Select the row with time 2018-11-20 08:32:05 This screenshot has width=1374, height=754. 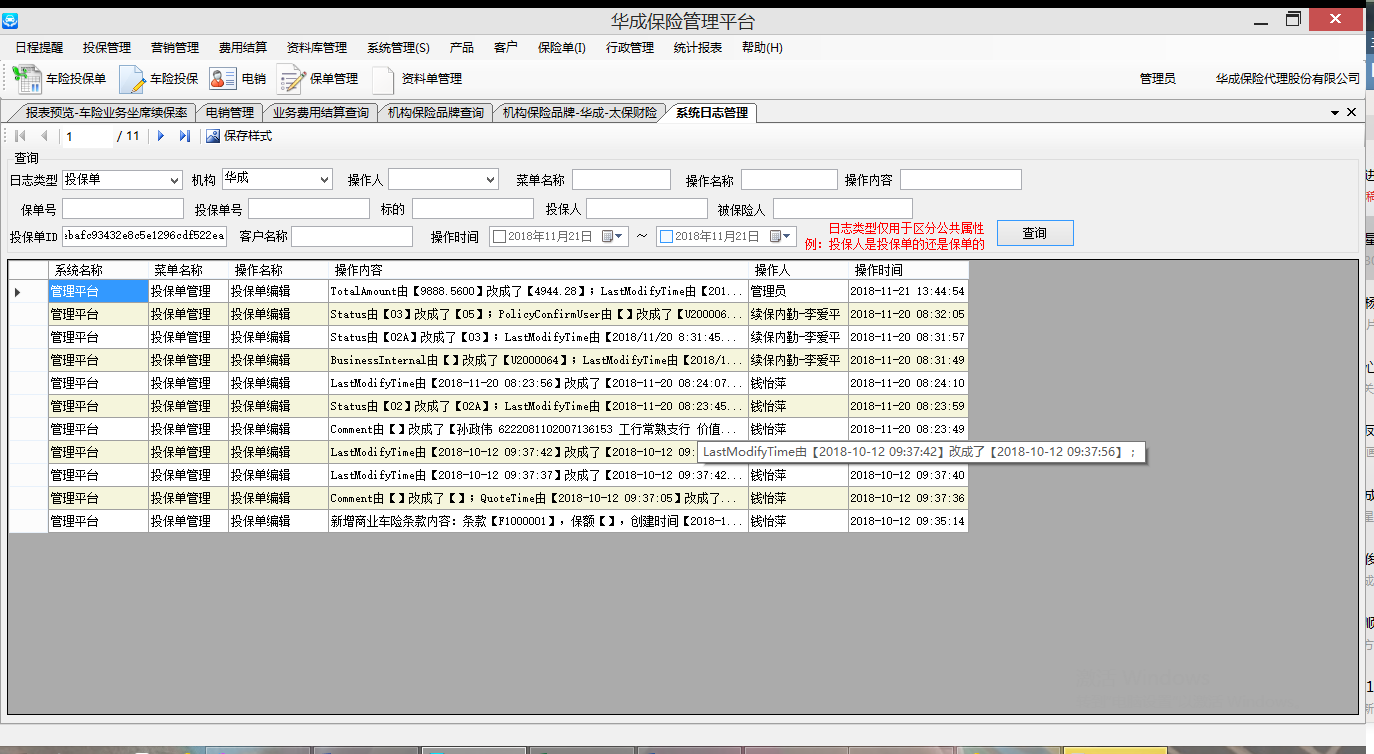pos(488,314)
